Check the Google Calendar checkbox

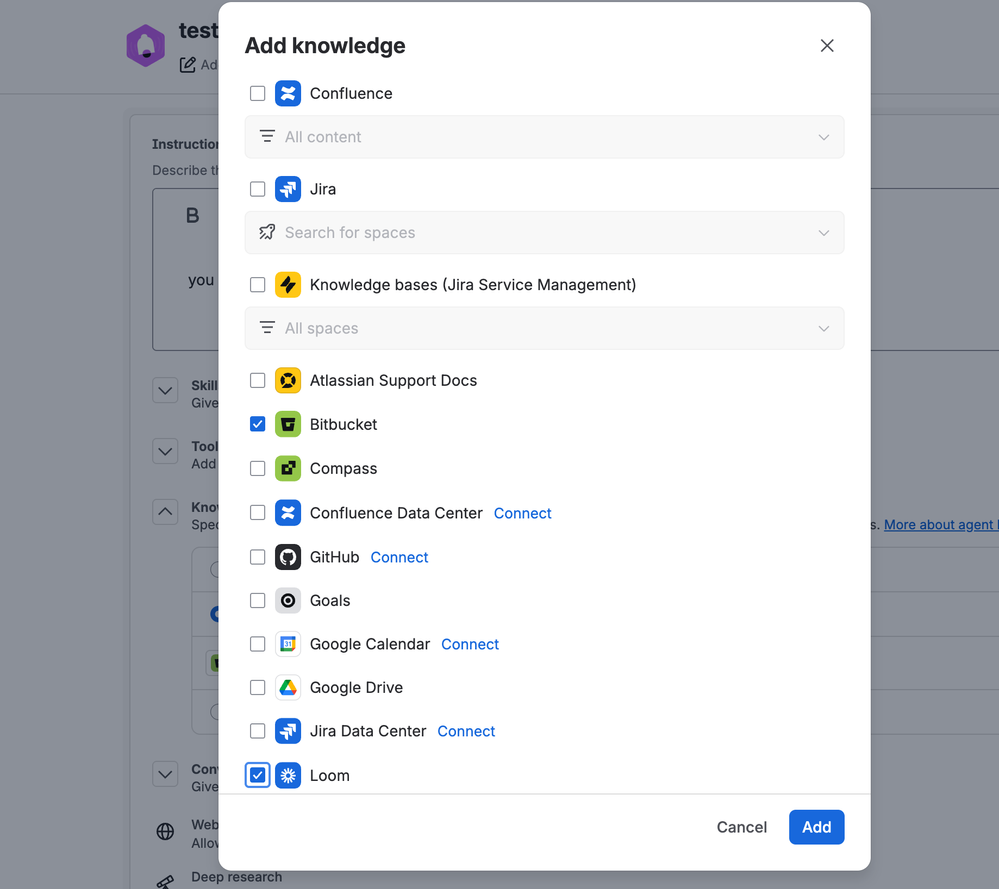[257, 644]
